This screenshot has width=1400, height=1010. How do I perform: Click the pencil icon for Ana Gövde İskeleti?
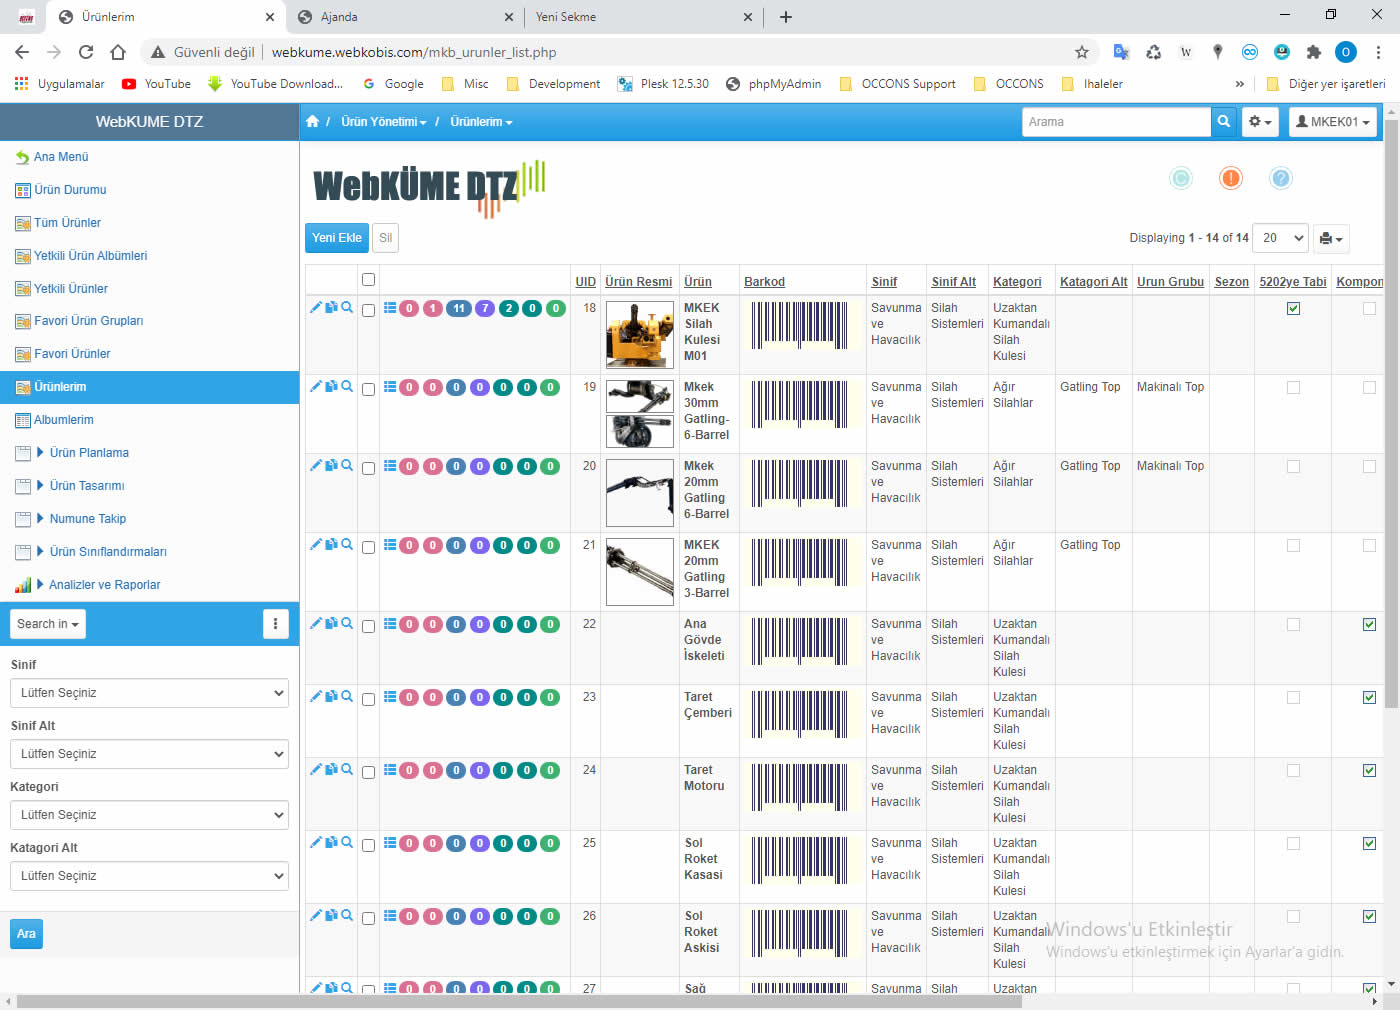click(316, 623)
